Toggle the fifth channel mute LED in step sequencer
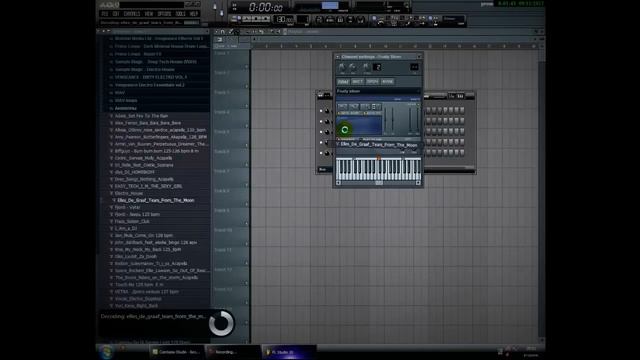The image size is (640, 360). tap(321, 153)
